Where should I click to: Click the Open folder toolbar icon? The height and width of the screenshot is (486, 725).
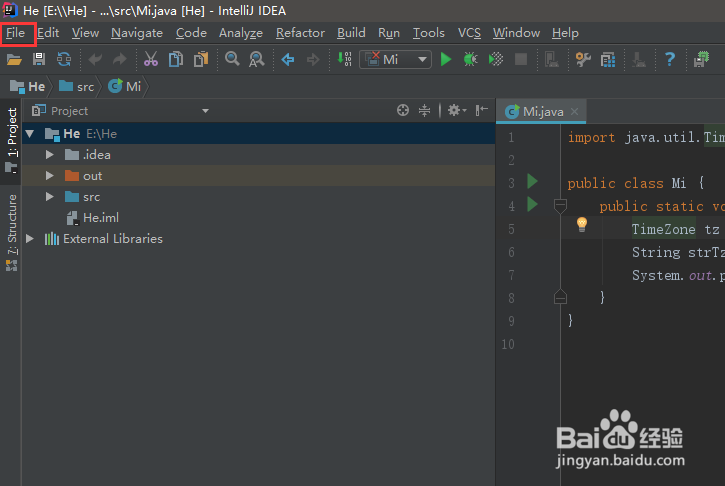coord(14,60)
